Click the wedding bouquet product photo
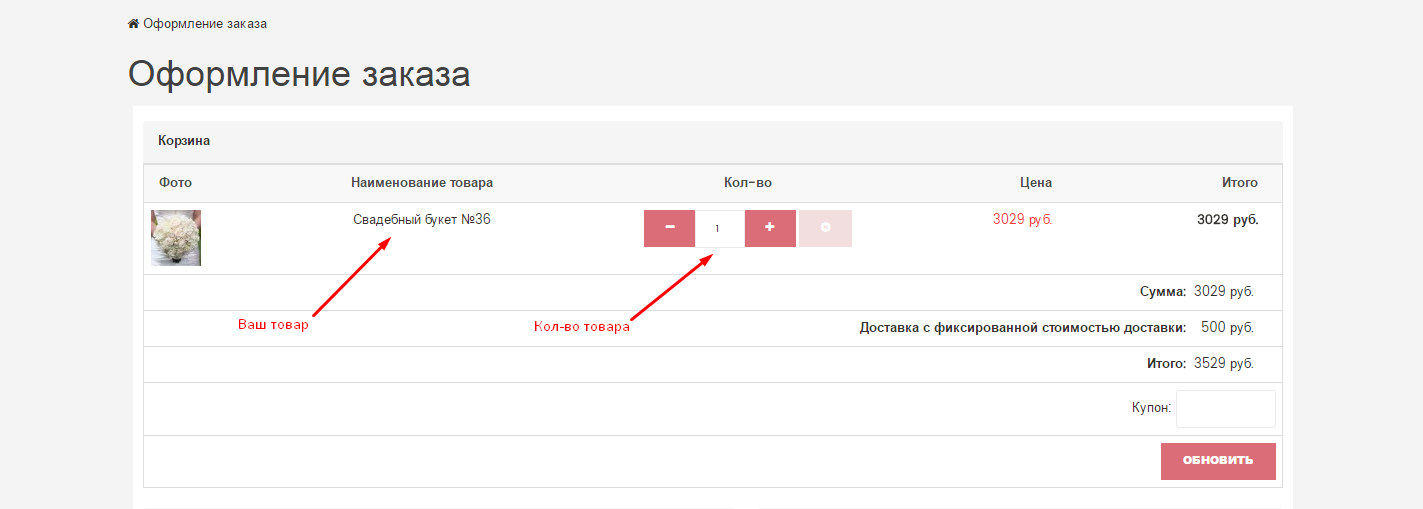Viewport: 1423px width, 509px height. 176,238
